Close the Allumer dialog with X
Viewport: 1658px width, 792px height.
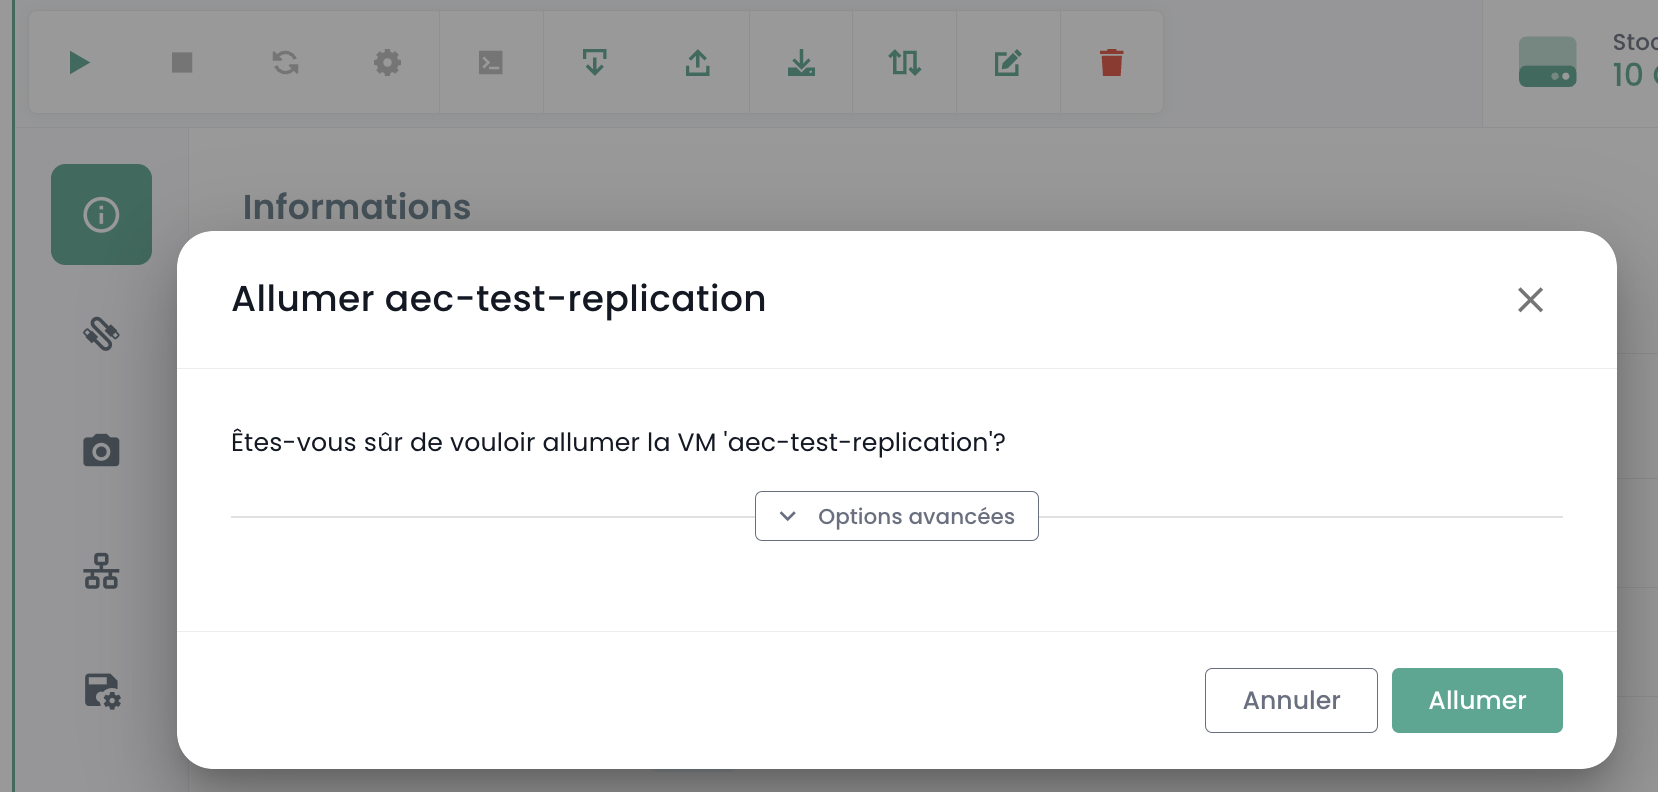click(x=1530, y=300)
